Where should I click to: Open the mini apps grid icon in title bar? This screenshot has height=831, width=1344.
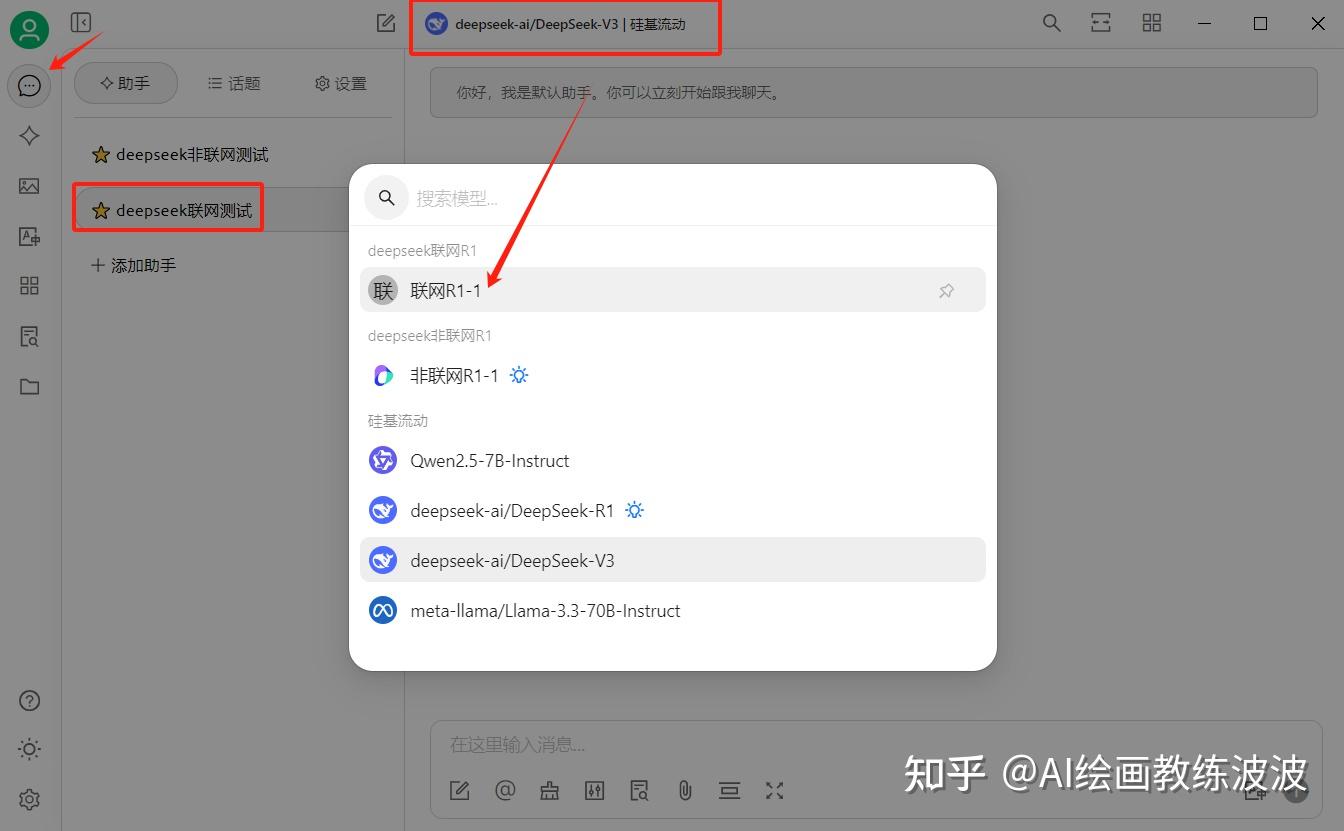(x=1151, y=22)
